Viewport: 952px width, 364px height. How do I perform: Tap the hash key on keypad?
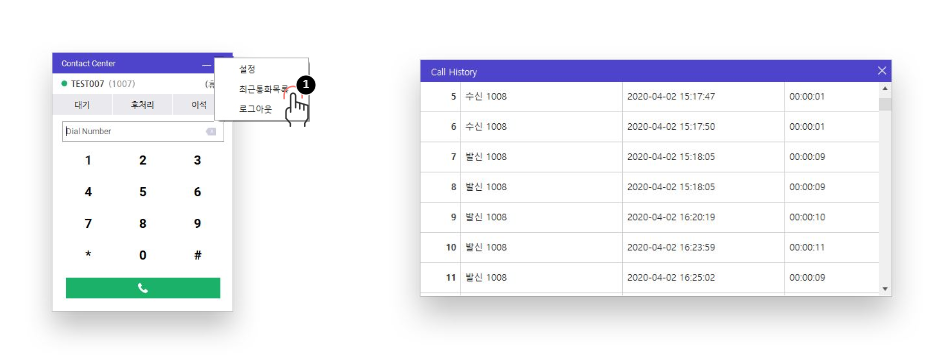click(197, 255)
